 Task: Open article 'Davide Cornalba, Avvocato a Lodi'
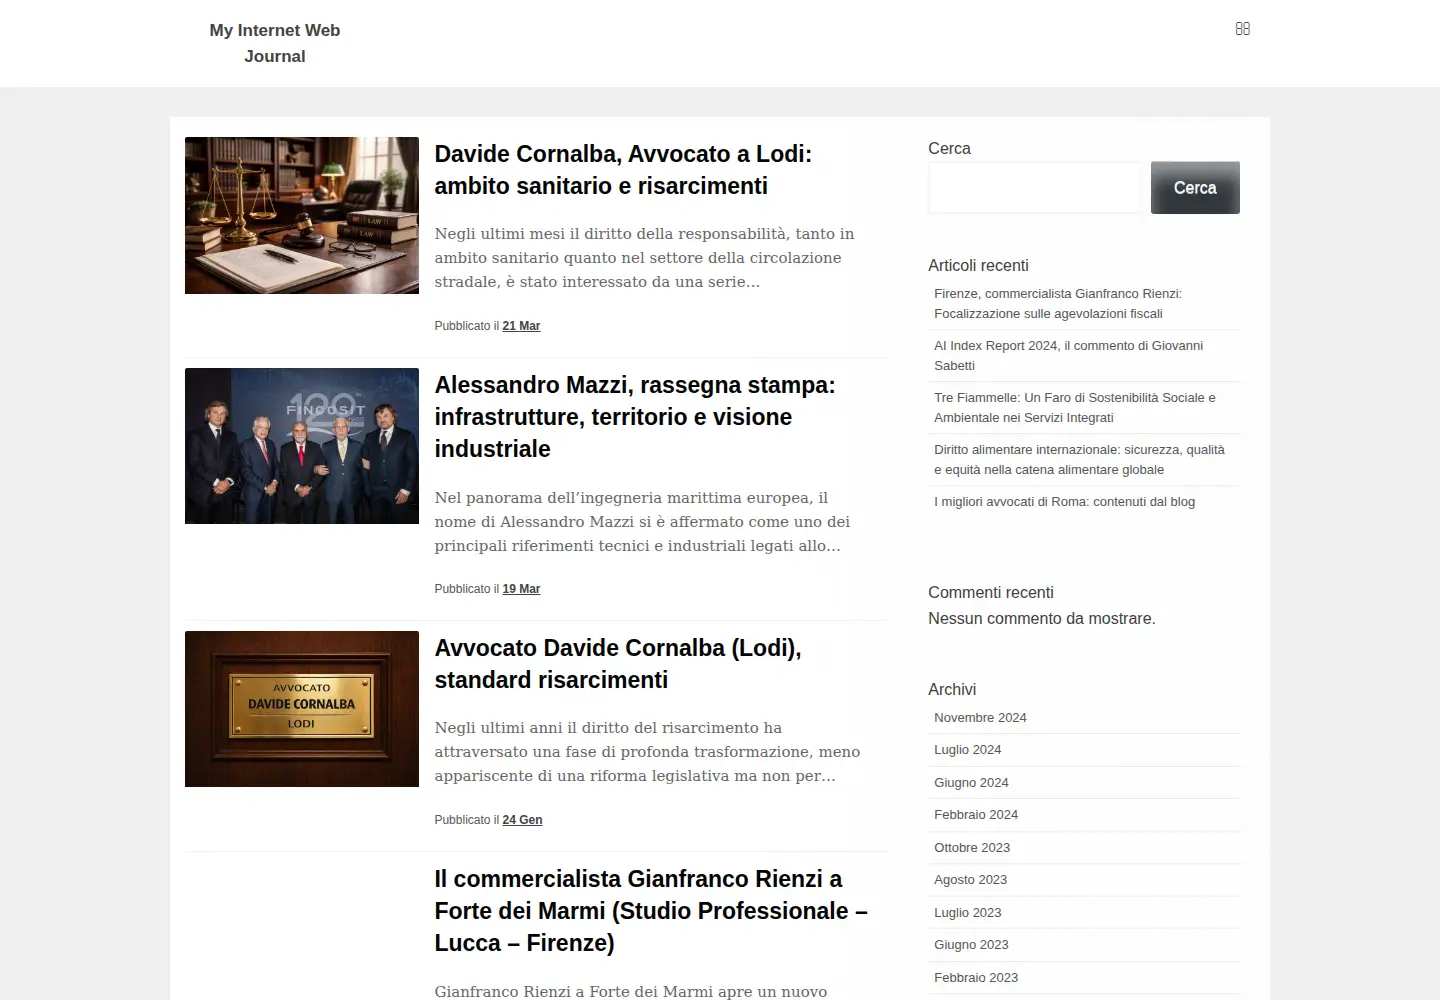pos(623,170)
